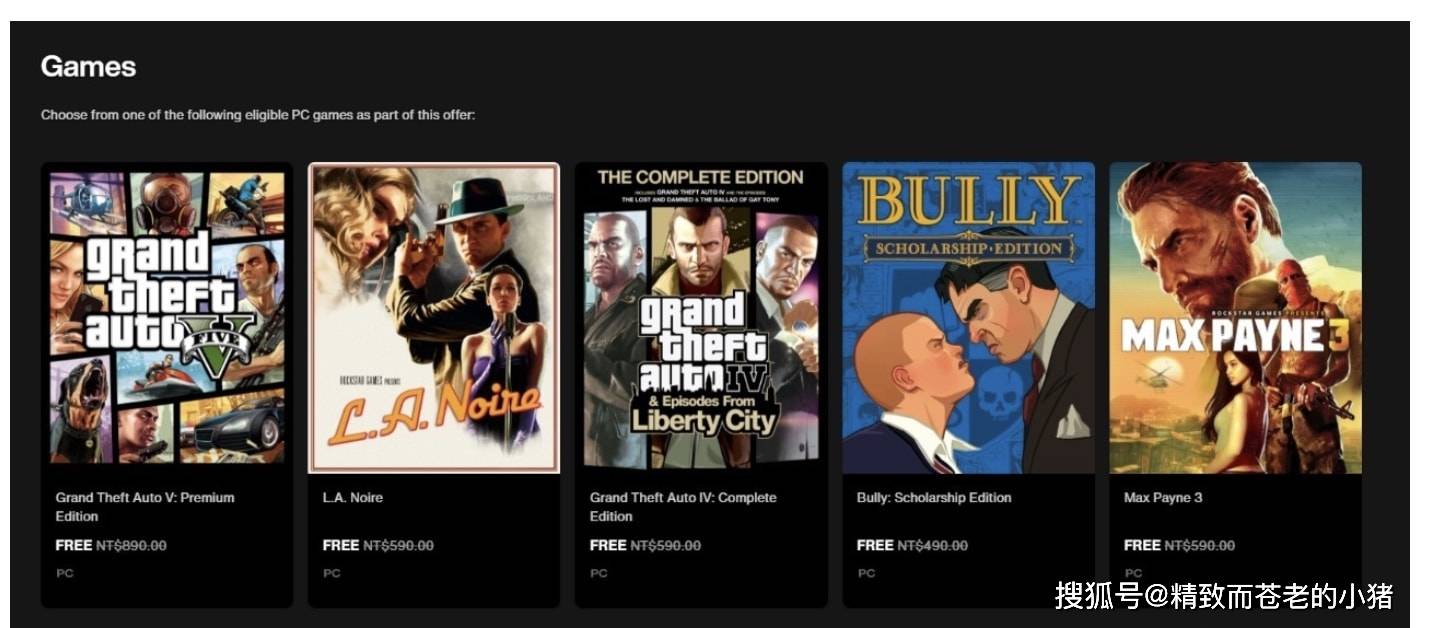Click FREE price under Grand Theft Auto V
Viewport: 1429px width, 628px height.
click(x=74, y=546)
